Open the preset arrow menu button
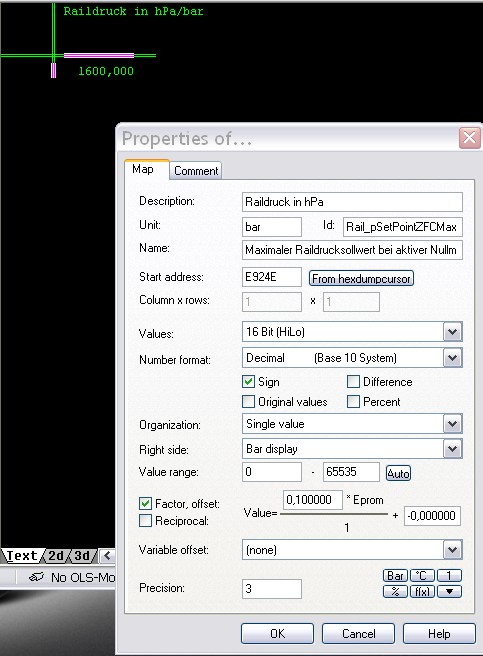Viewport: 483px width, 656px height. (449, 592)
